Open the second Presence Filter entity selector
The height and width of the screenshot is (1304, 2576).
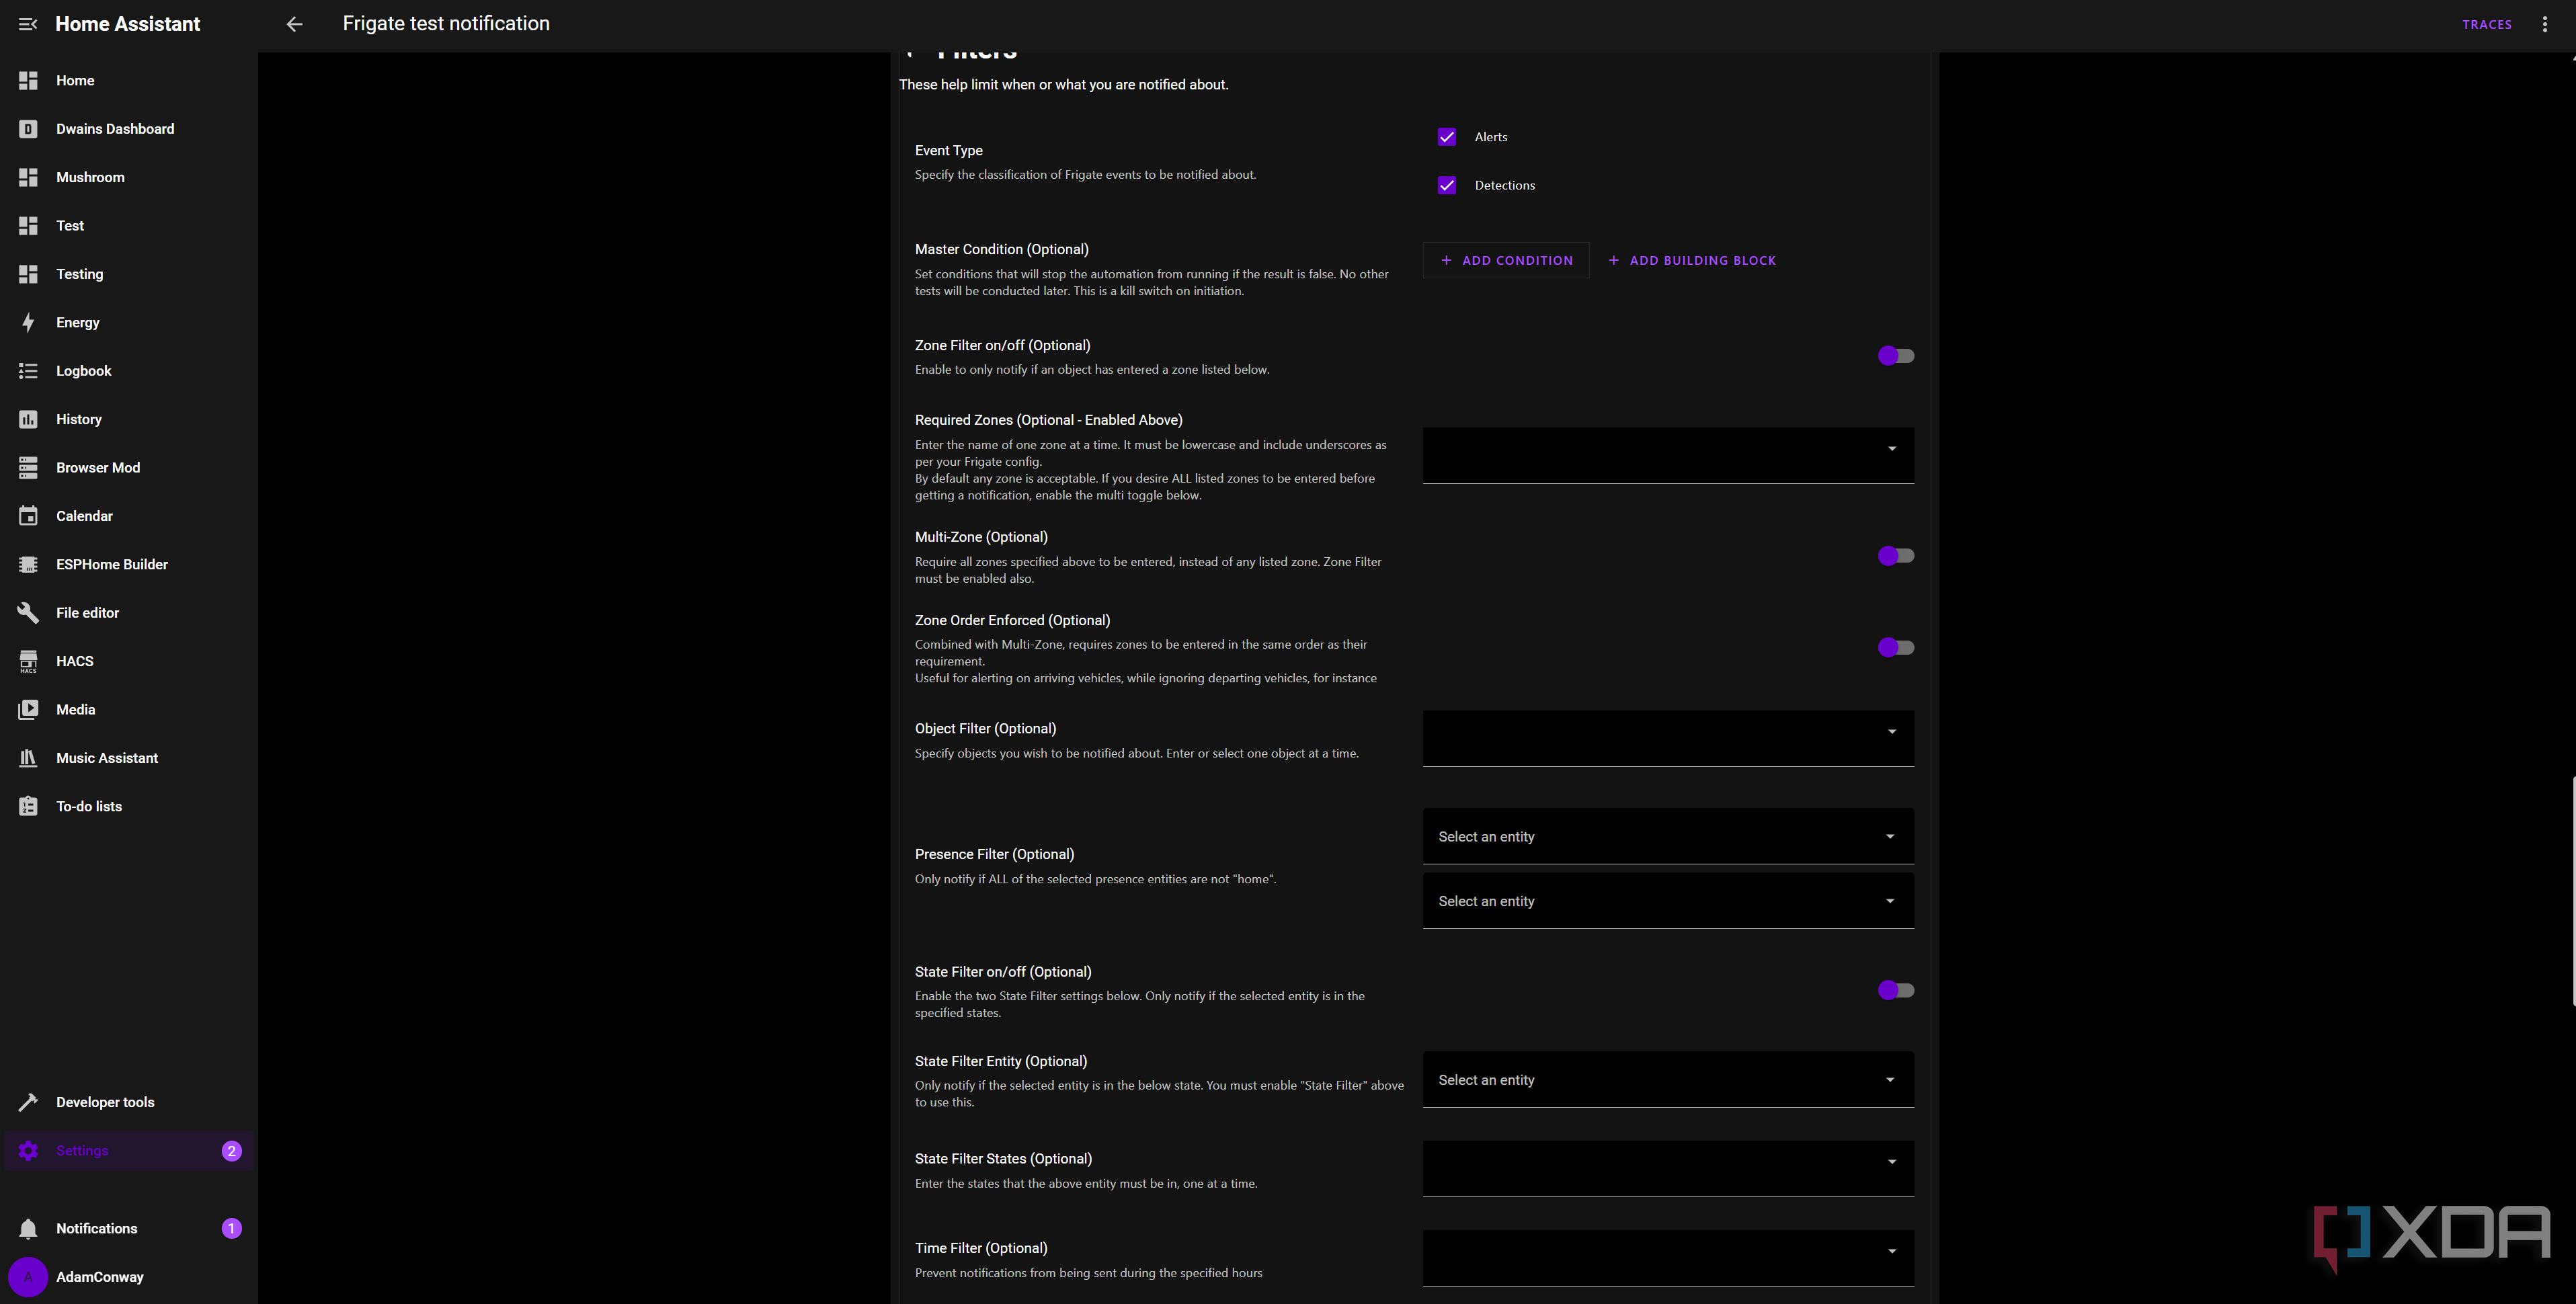1668,901
